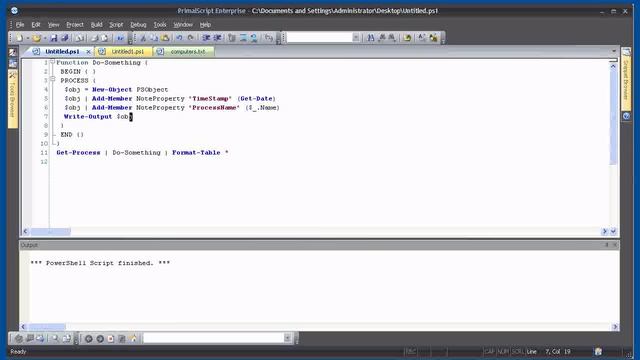This screenshot has width=640, height=360.
Task: Pin the Output panel auto-hide icon
Action: click(606, 245)
